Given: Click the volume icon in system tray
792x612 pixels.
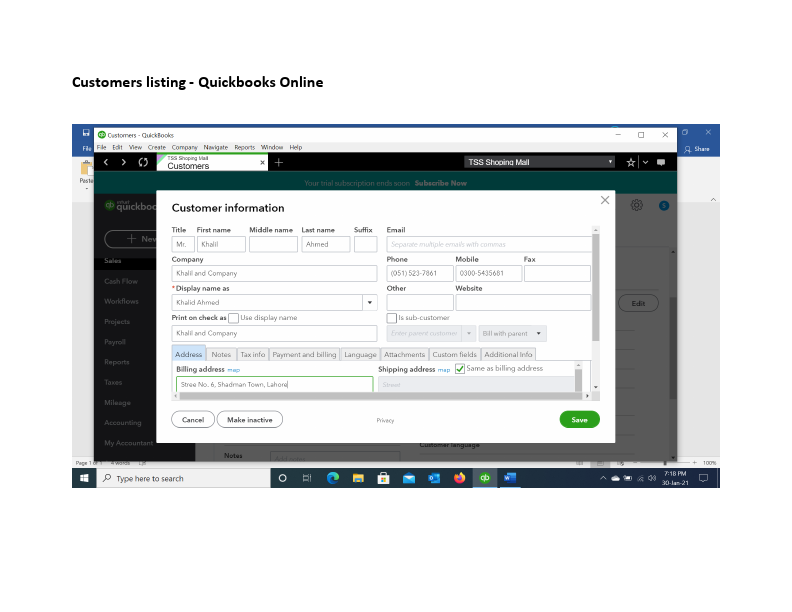Looking at the screenshot, I should click(652, 478).
